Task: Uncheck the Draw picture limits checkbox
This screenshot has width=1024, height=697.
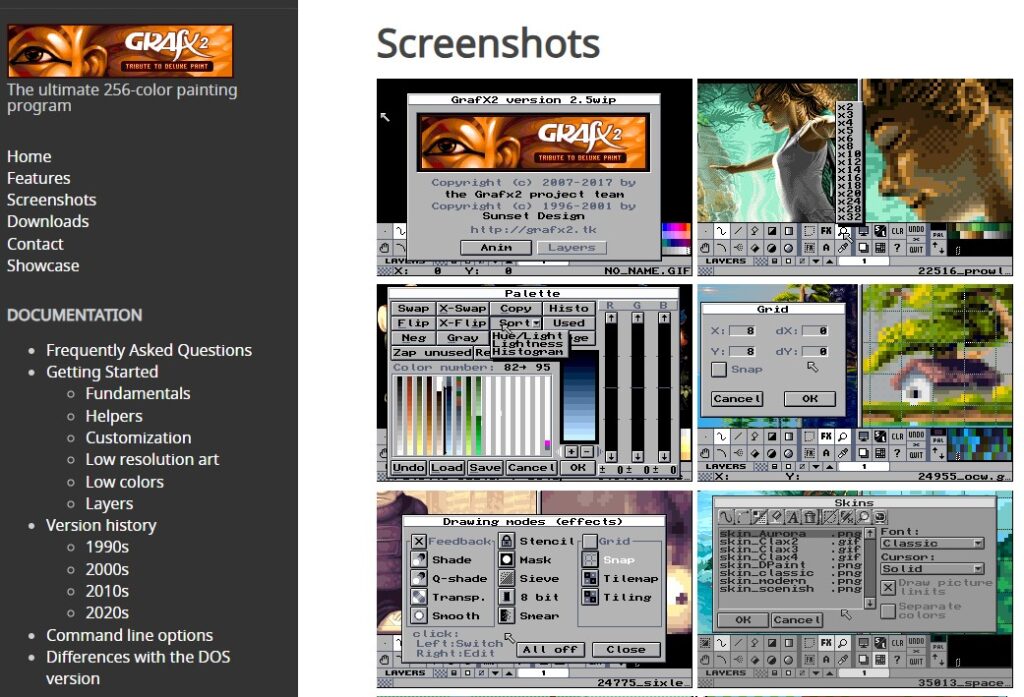Action: coord(887,587)
